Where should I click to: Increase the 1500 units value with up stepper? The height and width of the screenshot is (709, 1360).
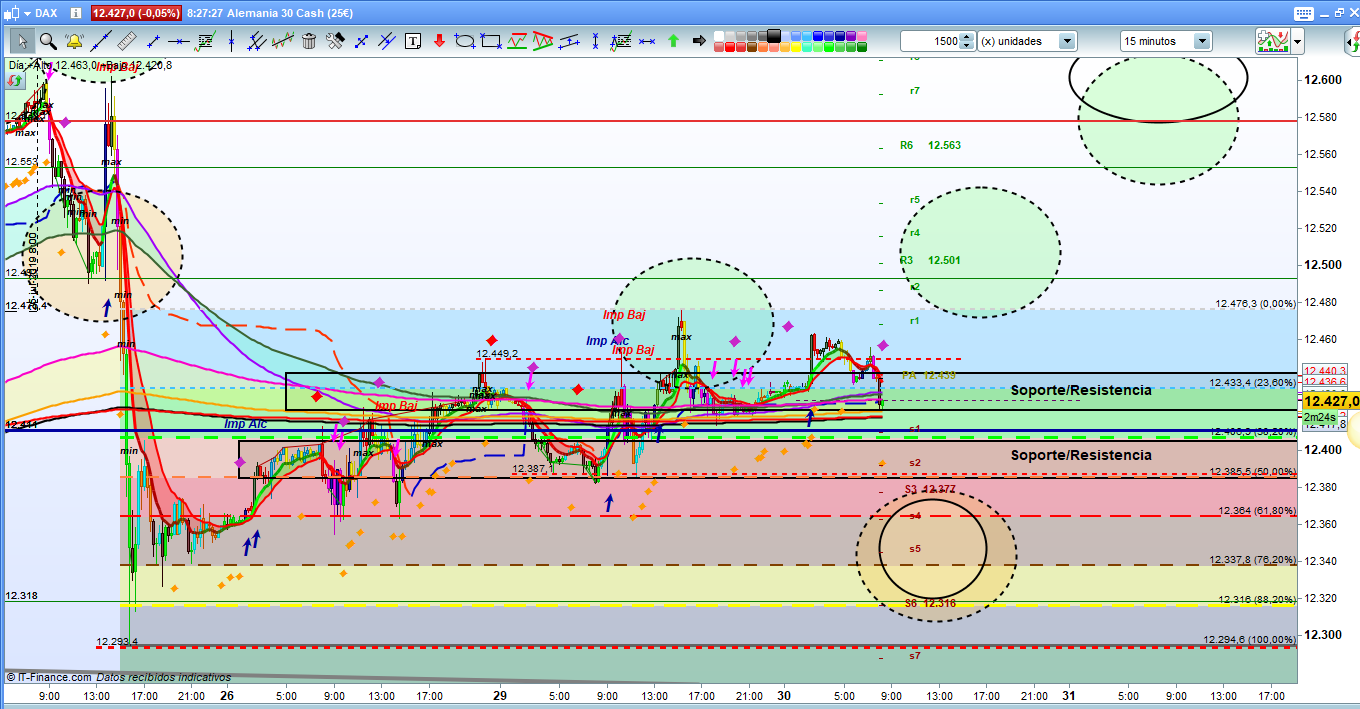[x=967, y=37]
